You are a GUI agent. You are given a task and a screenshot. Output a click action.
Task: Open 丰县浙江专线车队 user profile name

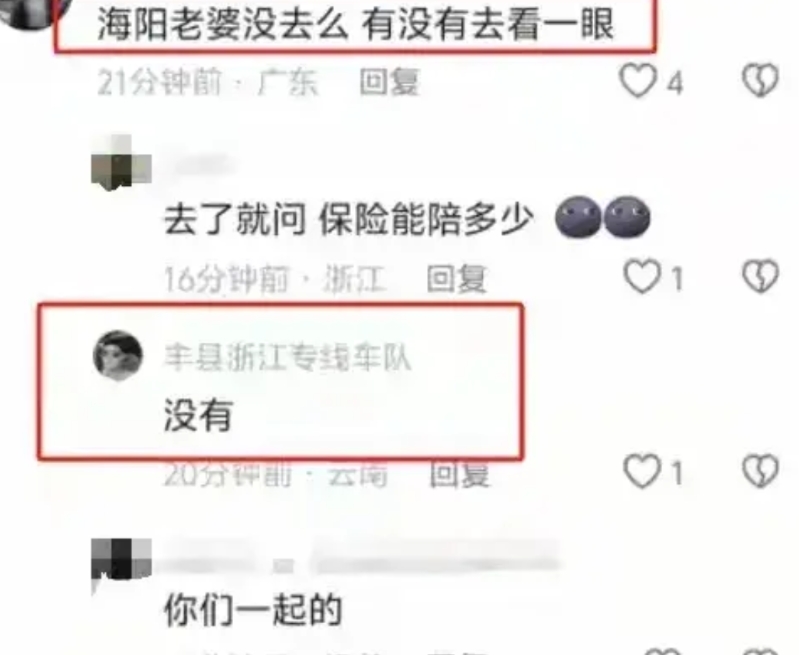click(287, 357)
